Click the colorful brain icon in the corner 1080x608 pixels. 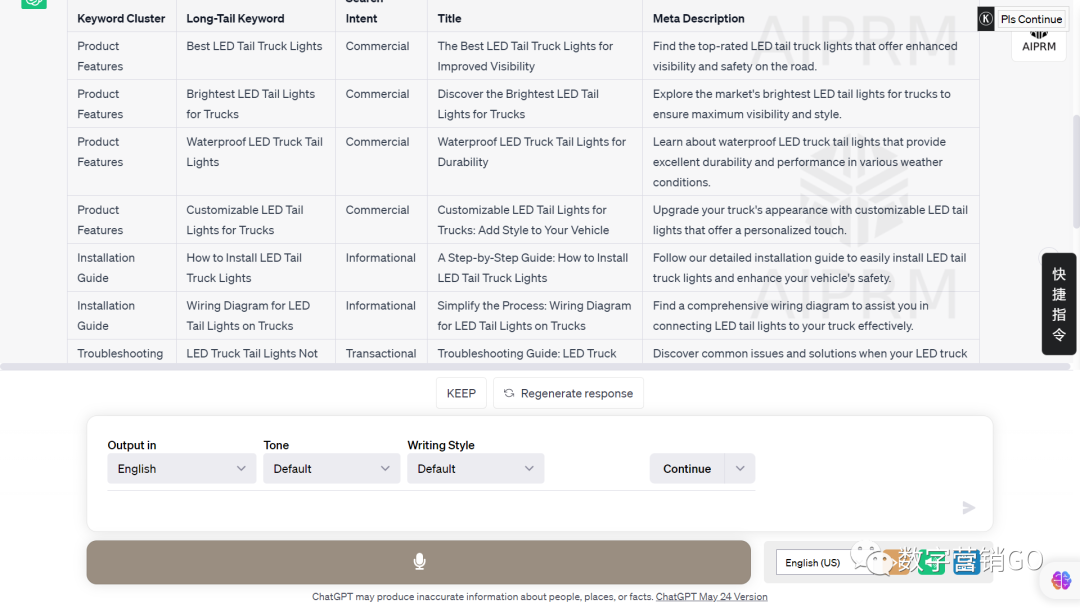(1061, 580)
